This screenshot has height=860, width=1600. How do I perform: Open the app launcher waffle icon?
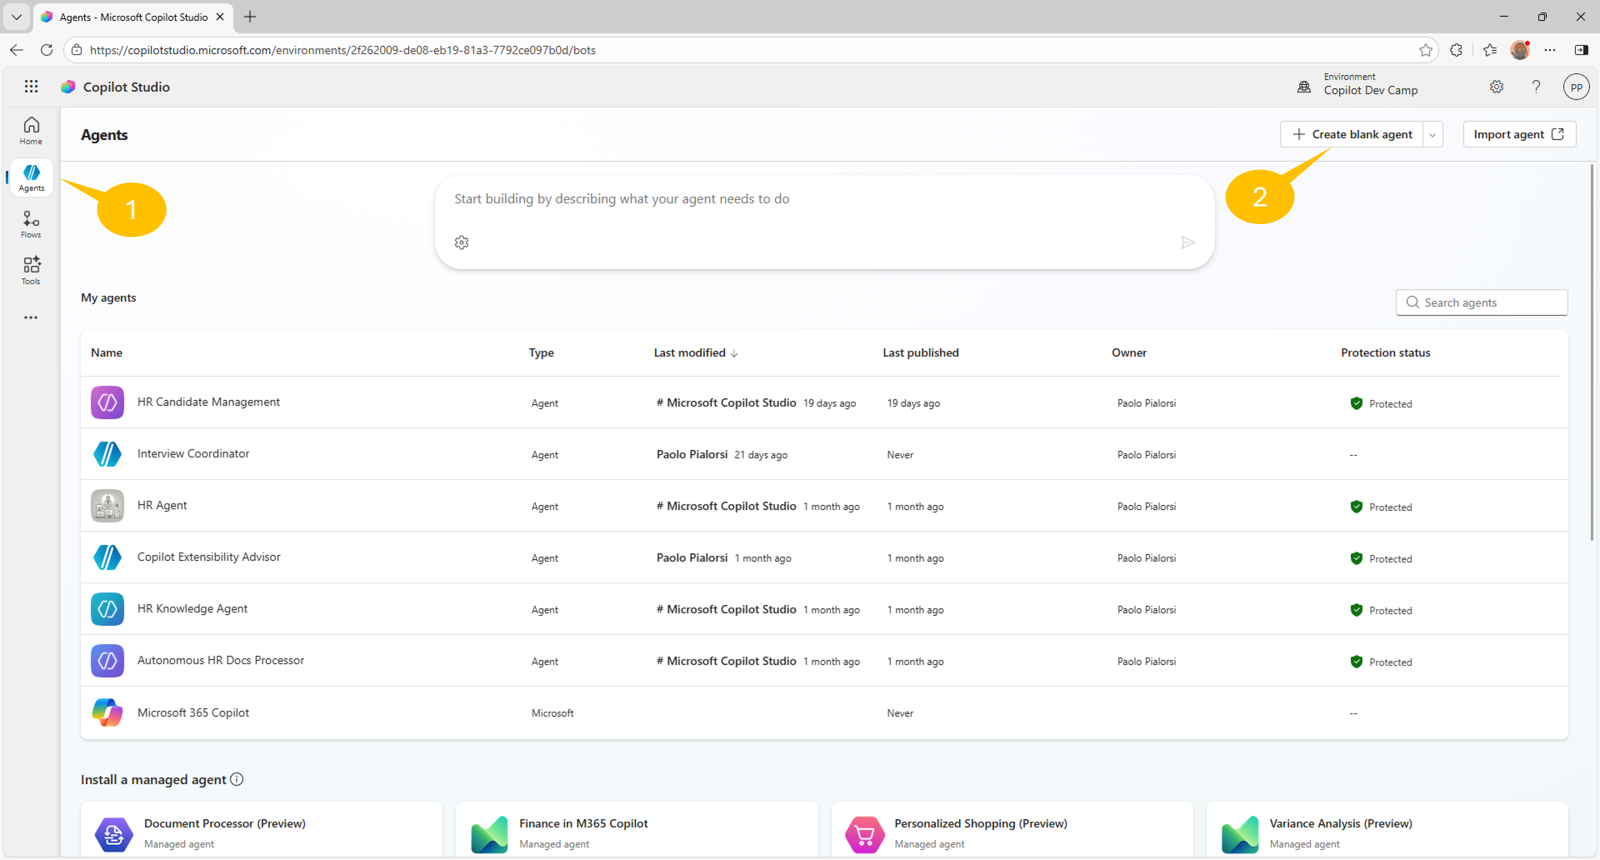(x=31, y=87)
